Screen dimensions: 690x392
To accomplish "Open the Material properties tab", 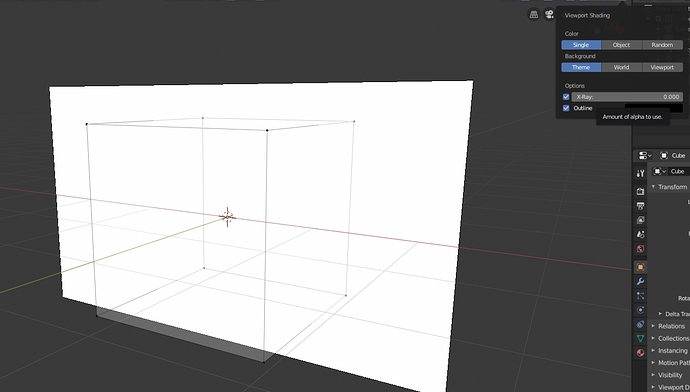I will 640,352.
